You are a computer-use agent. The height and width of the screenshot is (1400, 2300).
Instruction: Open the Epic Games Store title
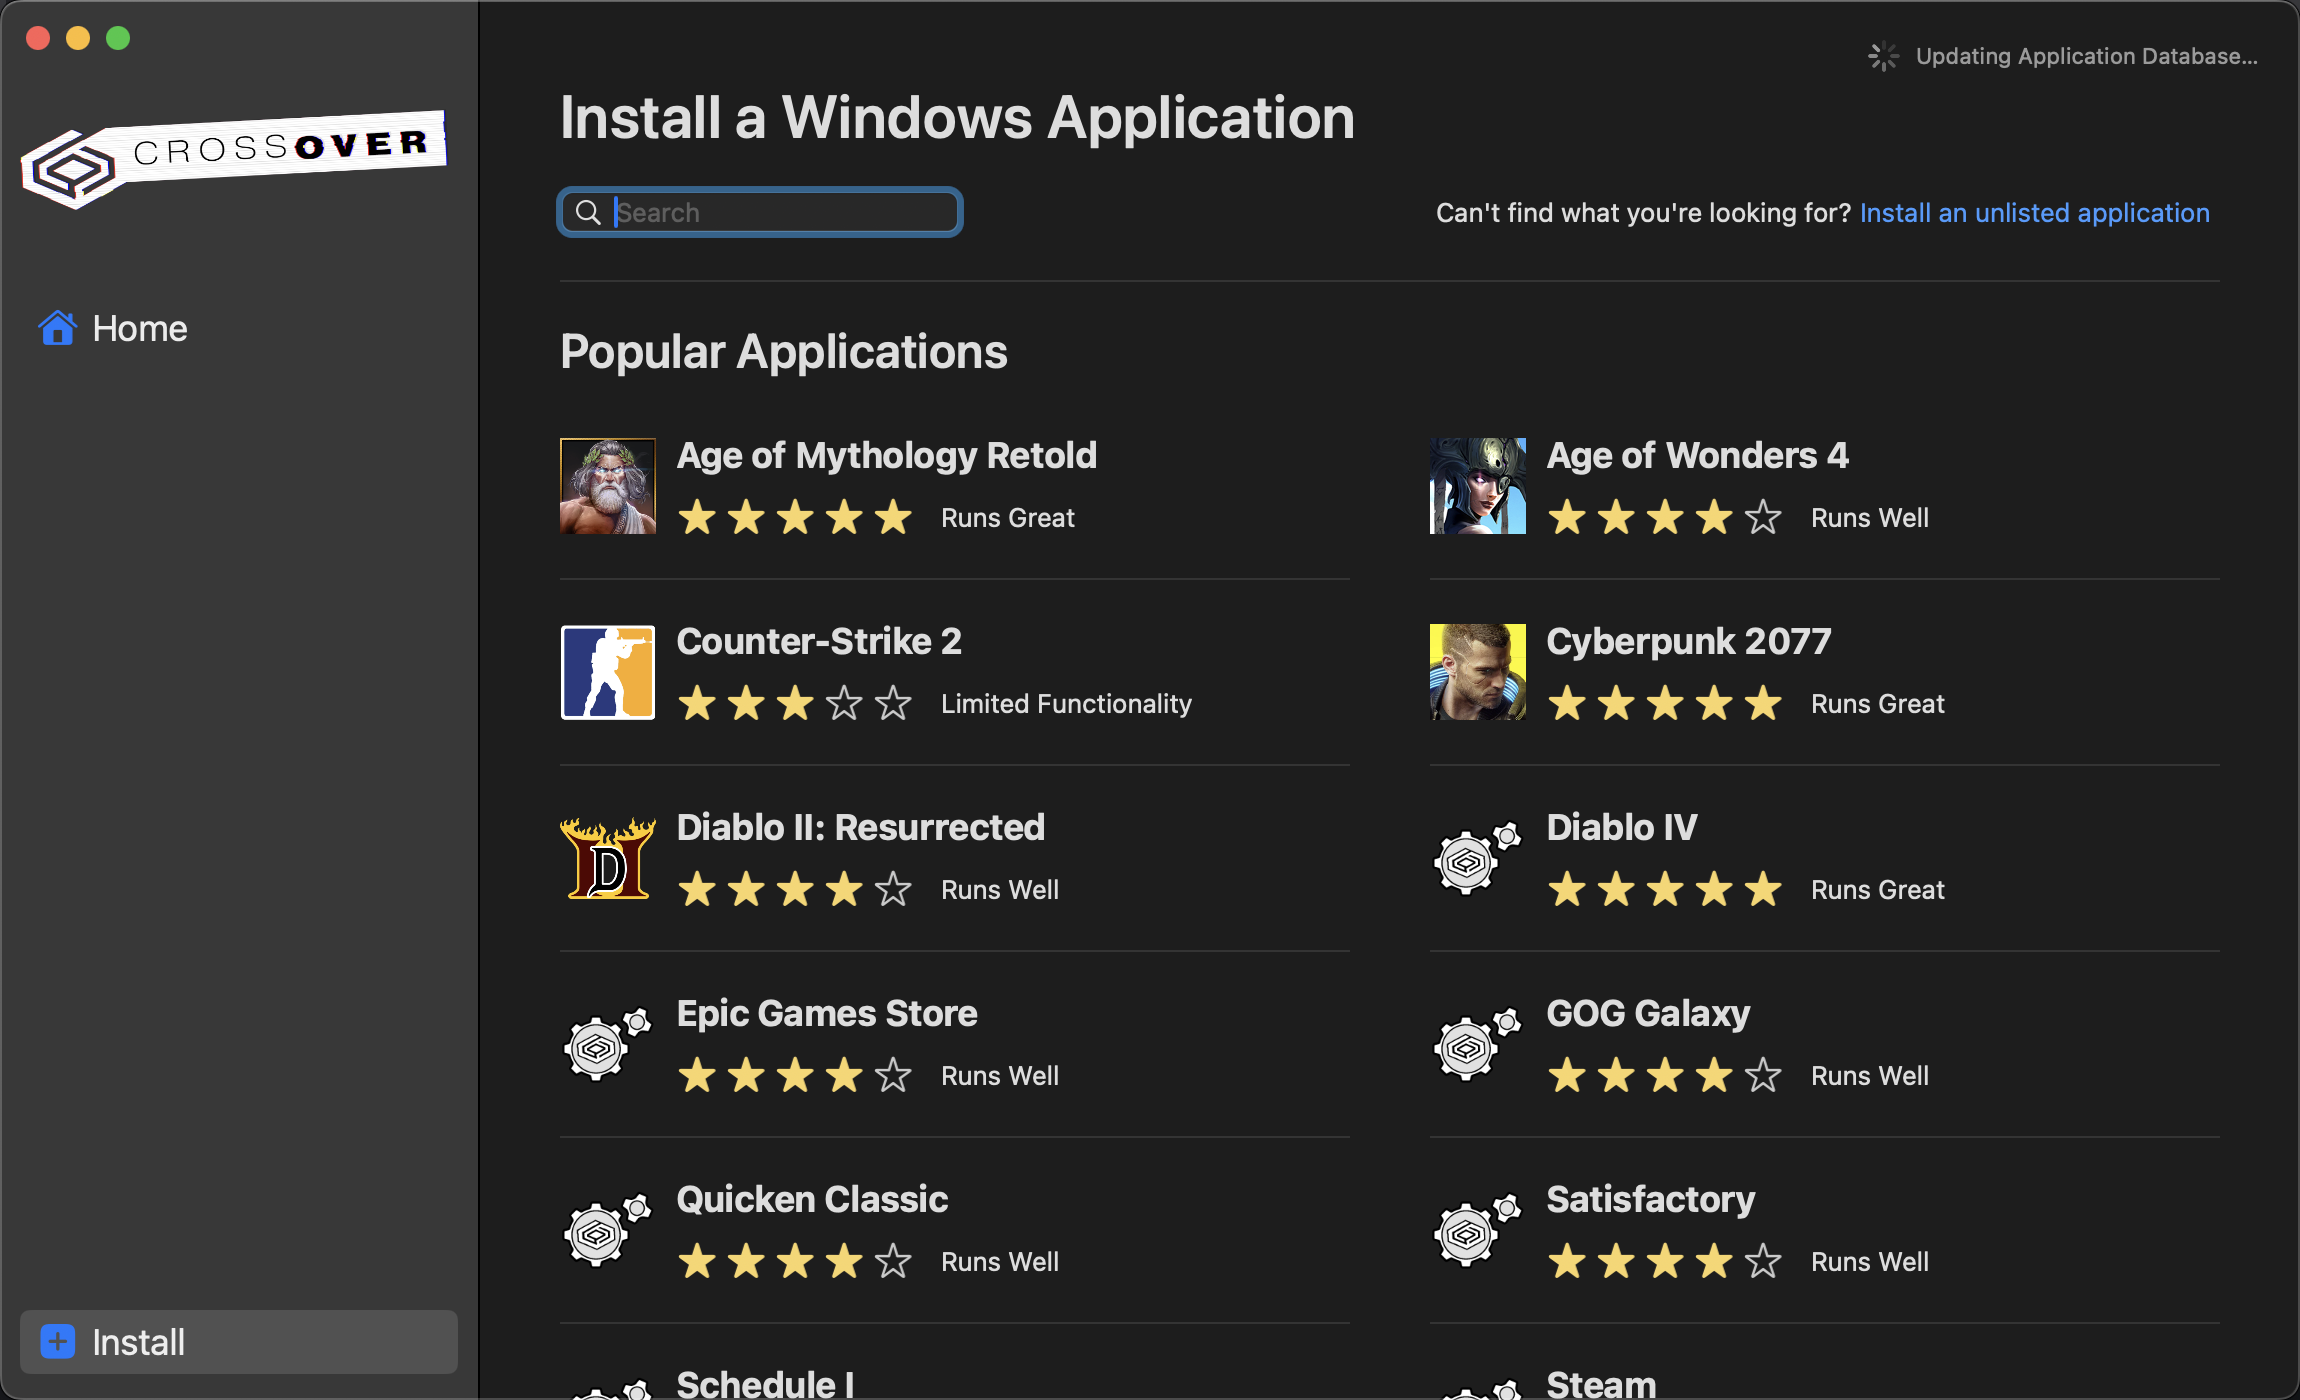click(827, 1014)
